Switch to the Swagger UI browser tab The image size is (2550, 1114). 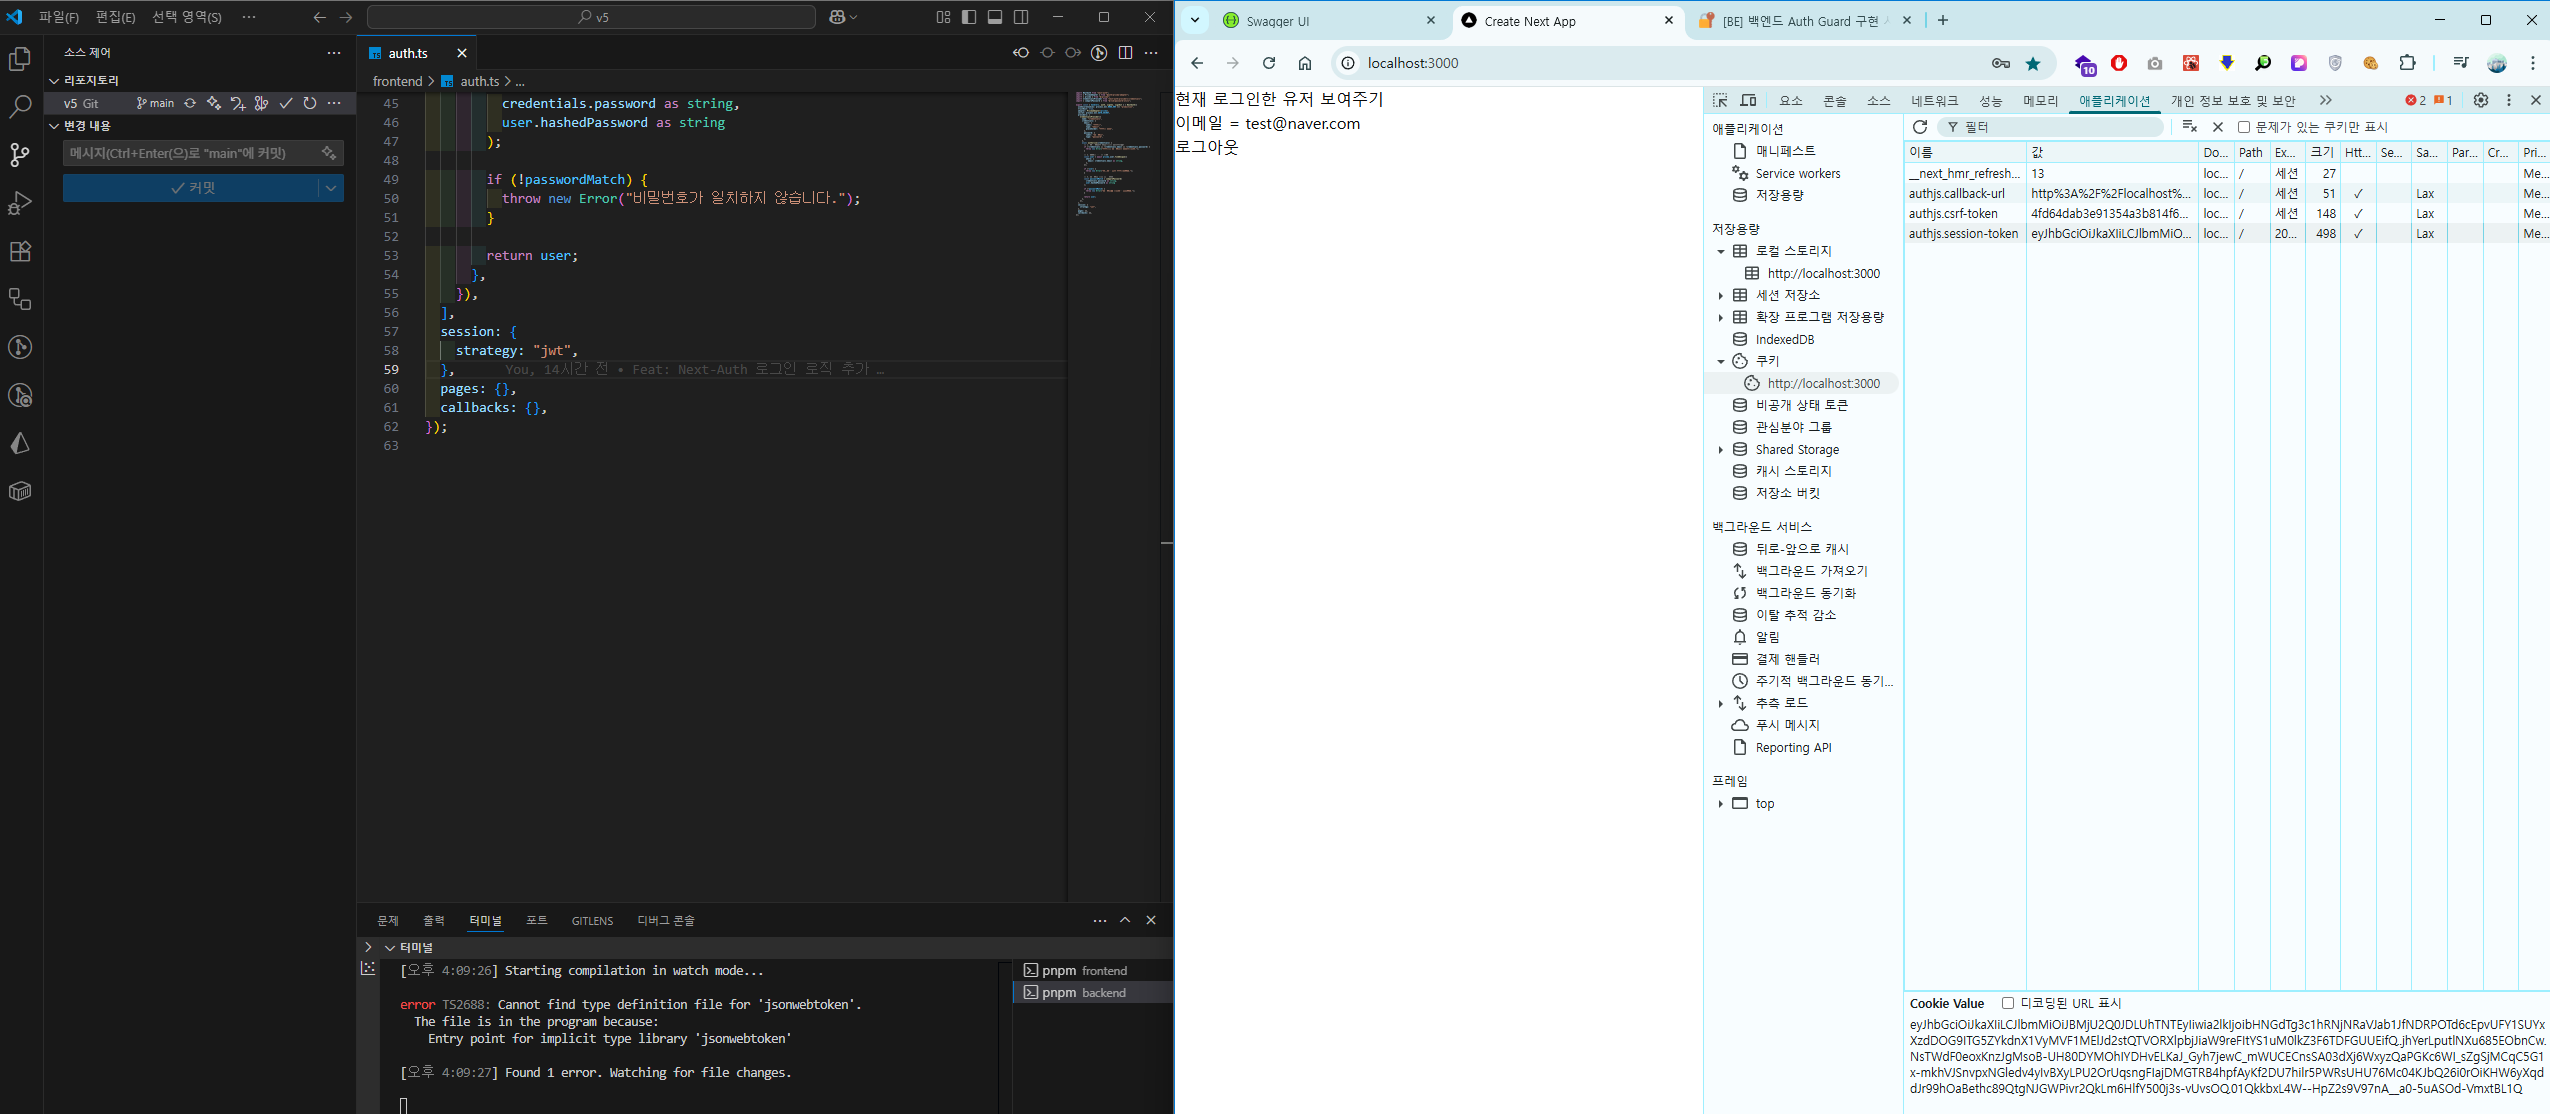(1328, 21)
